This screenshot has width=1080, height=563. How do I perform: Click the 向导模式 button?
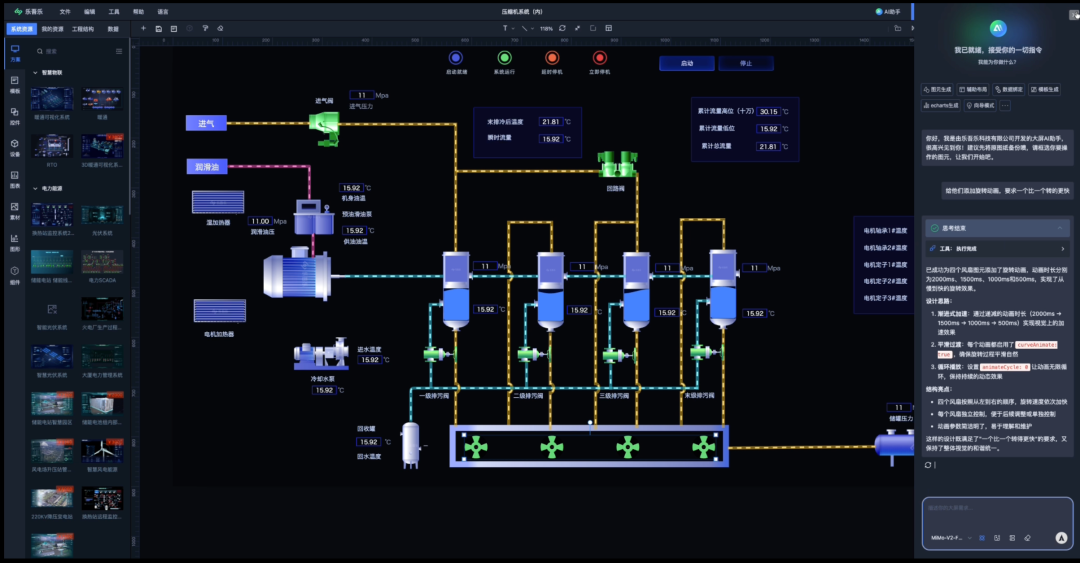click(x=980, y=105)
